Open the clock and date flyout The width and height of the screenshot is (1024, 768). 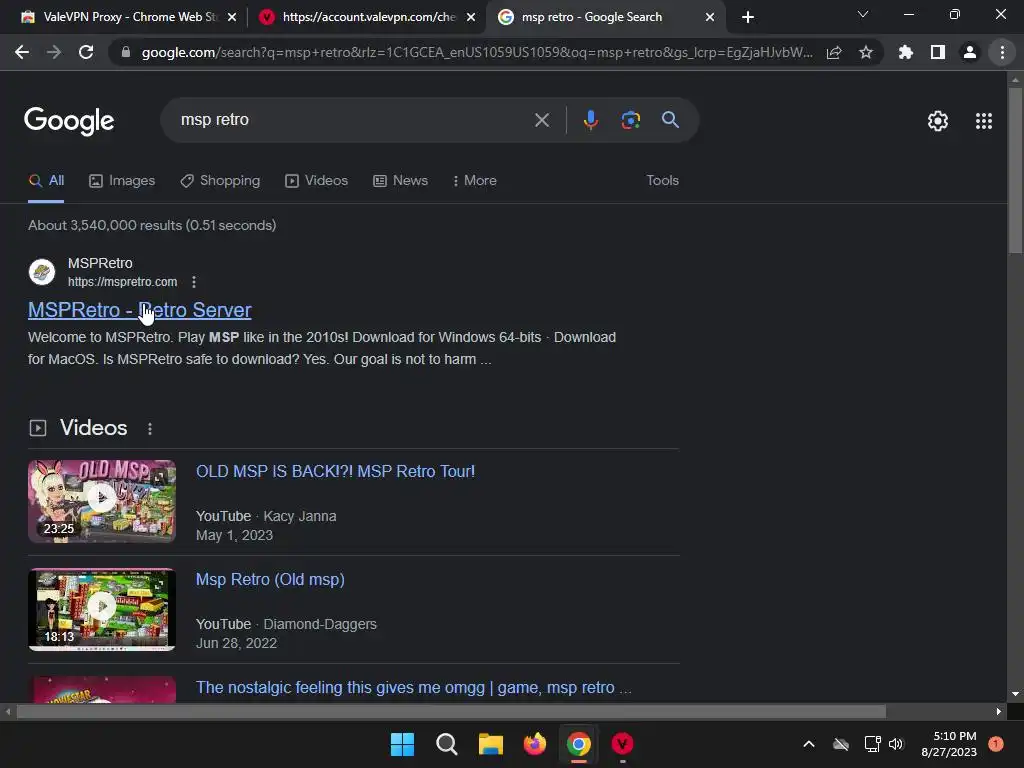950,744
